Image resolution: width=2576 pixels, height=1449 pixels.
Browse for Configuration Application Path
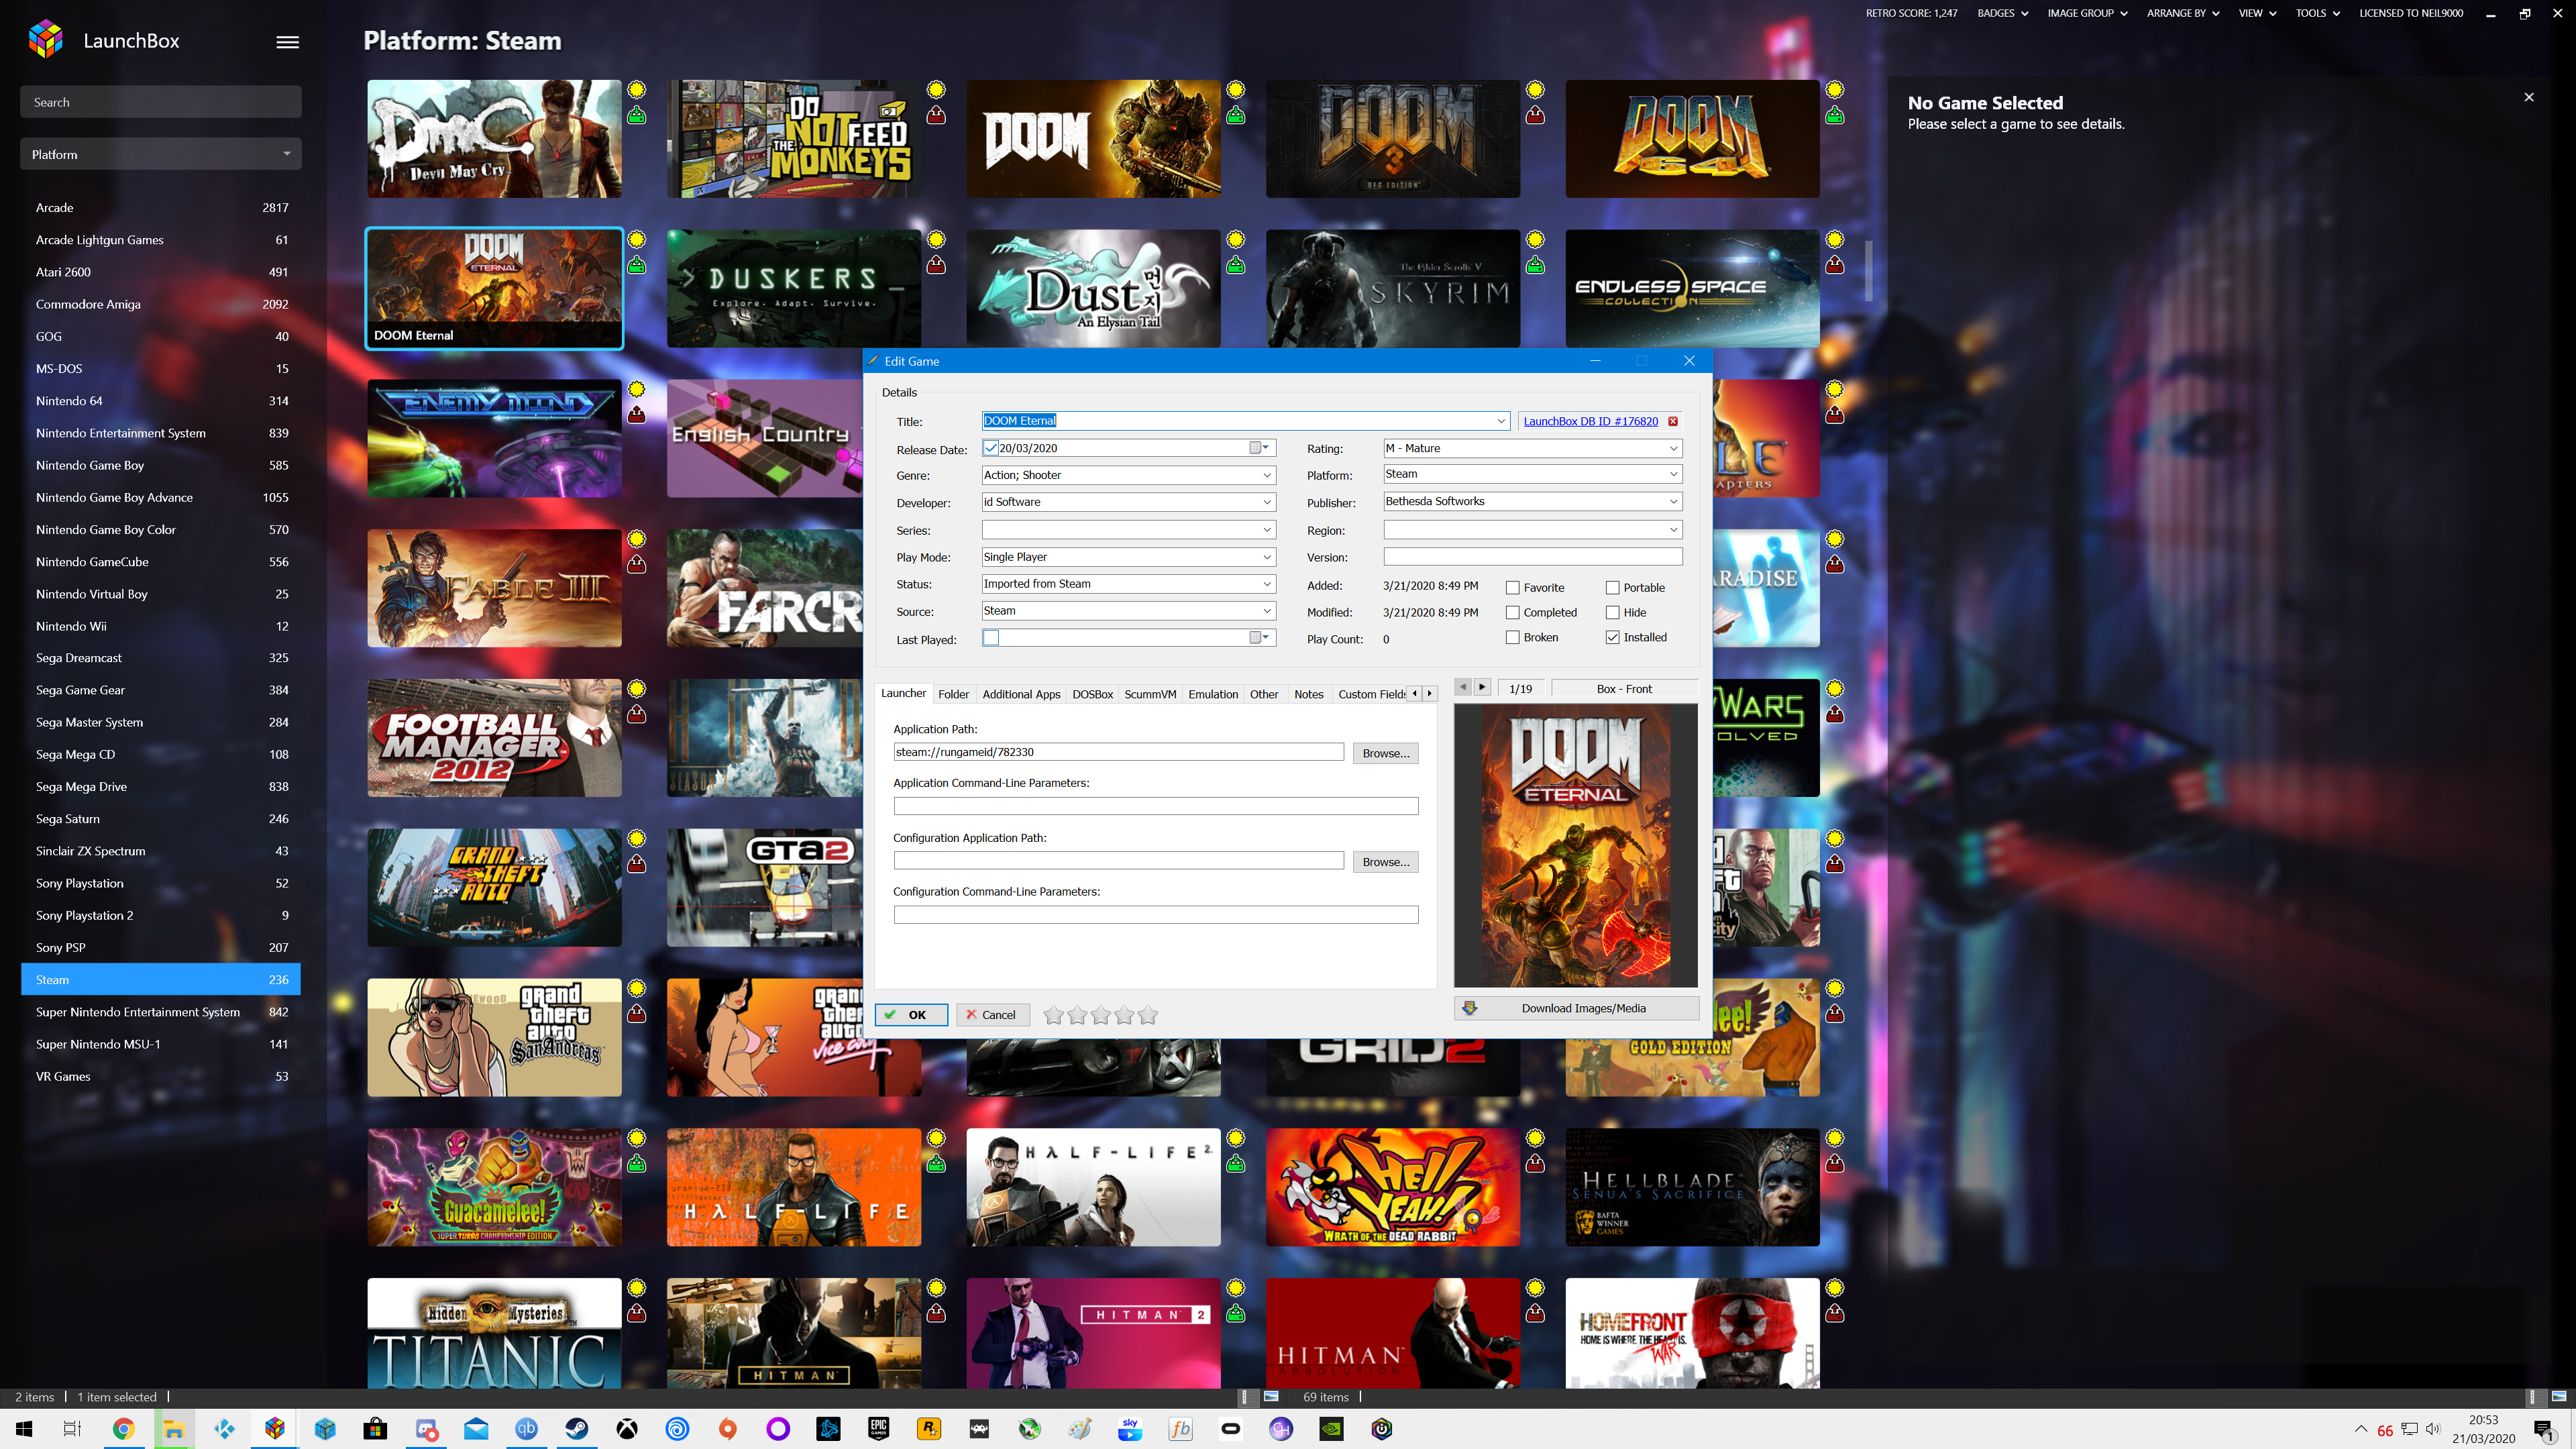point(1385,861)
